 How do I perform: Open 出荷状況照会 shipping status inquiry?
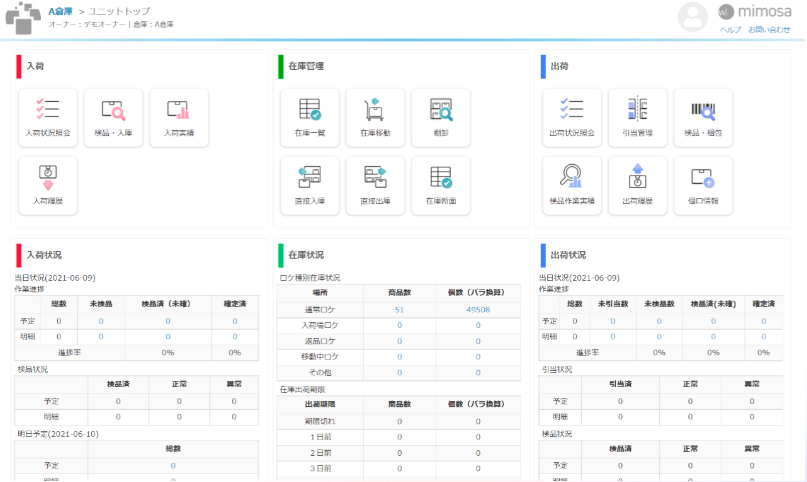pos(572,117)
